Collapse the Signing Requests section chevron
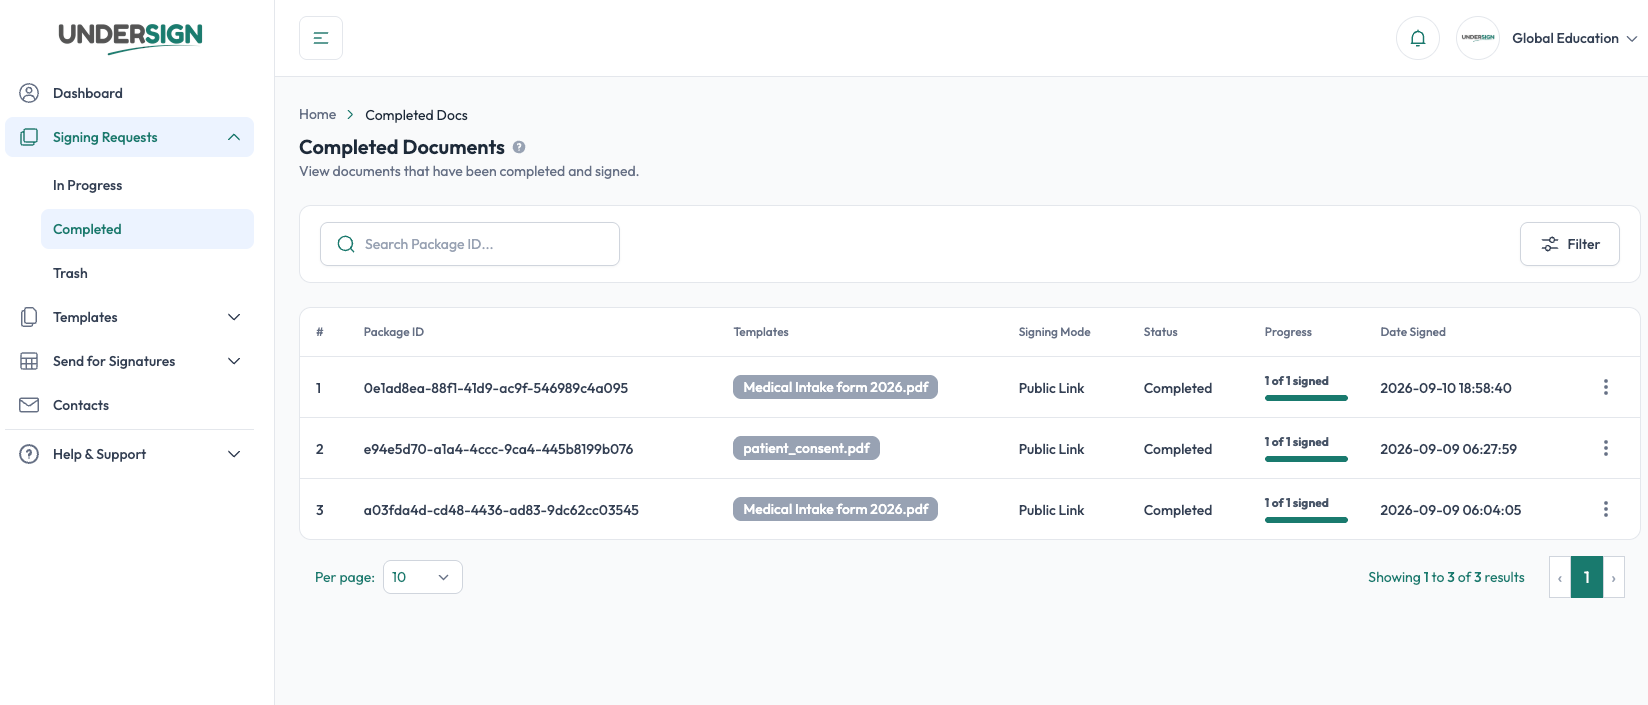Screen dimensions: 1648x705 point(234,137)
